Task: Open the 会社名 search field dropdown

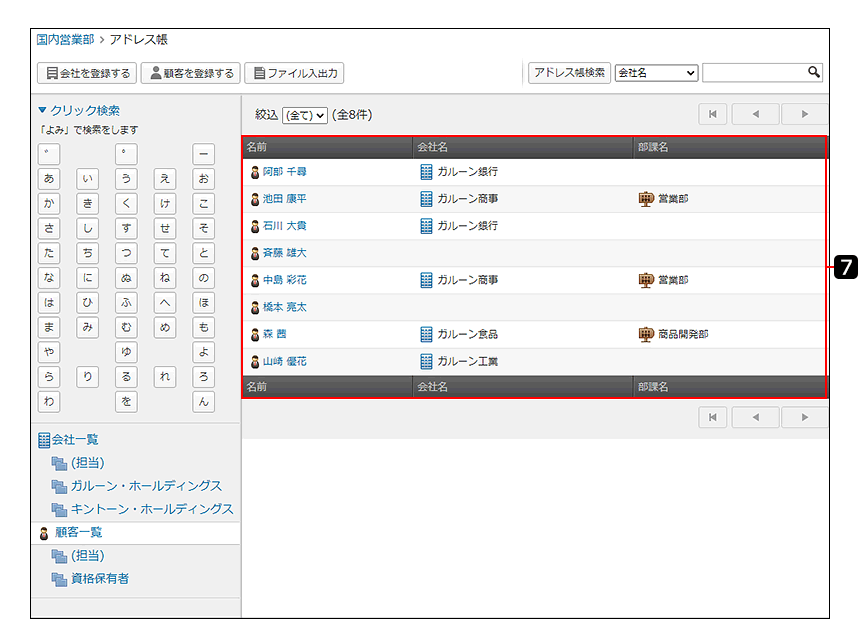Action: 656,73
